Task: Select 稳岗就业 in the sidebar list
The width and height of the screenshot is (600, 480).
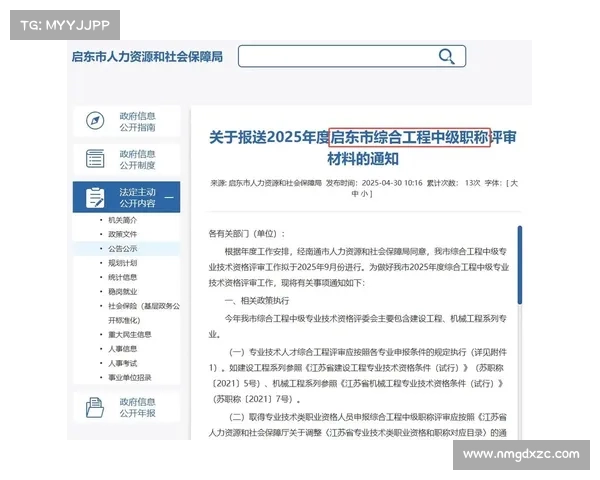Action: 122,291
